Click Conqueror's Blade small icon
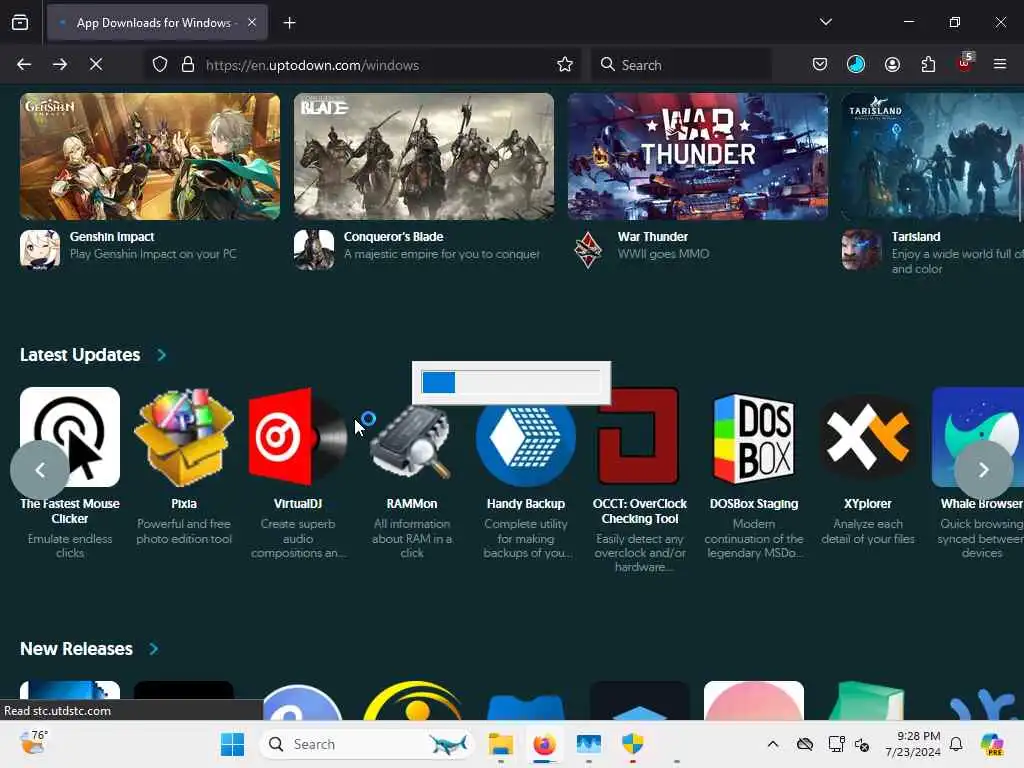 click(314, 249)
